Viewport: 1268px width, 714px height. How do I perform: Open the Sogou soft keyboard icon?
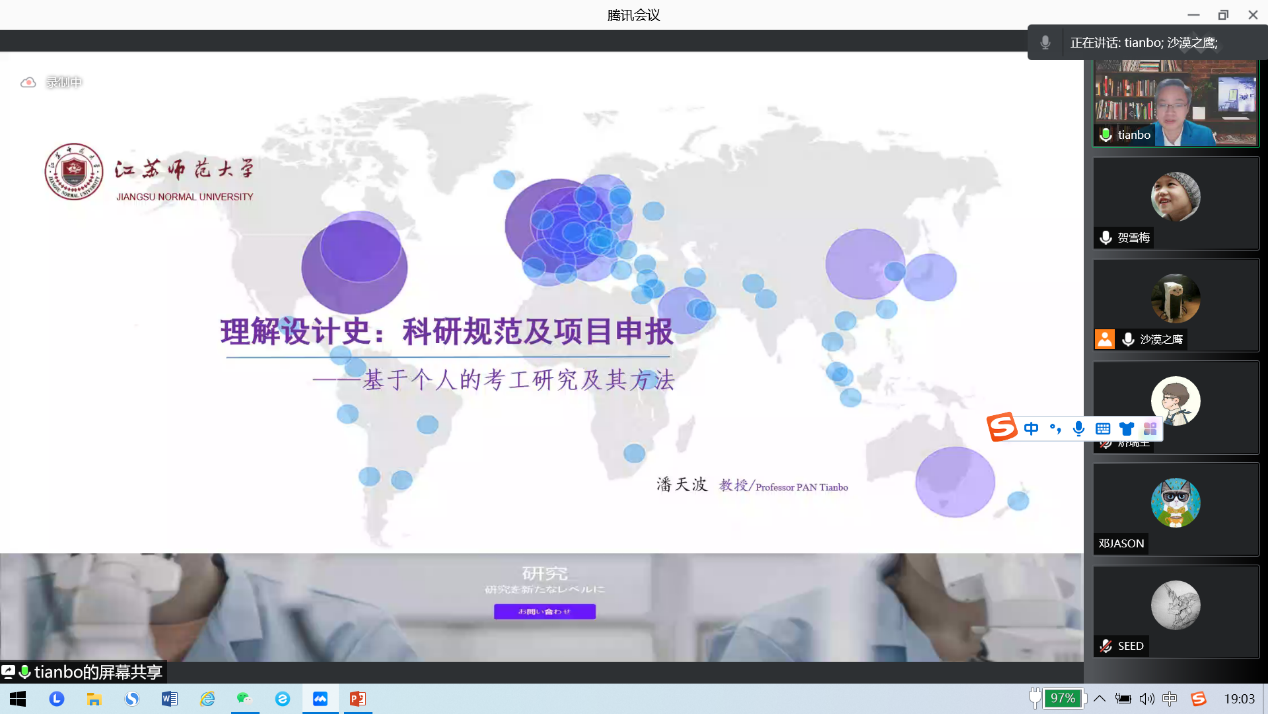coord(1102,428)
